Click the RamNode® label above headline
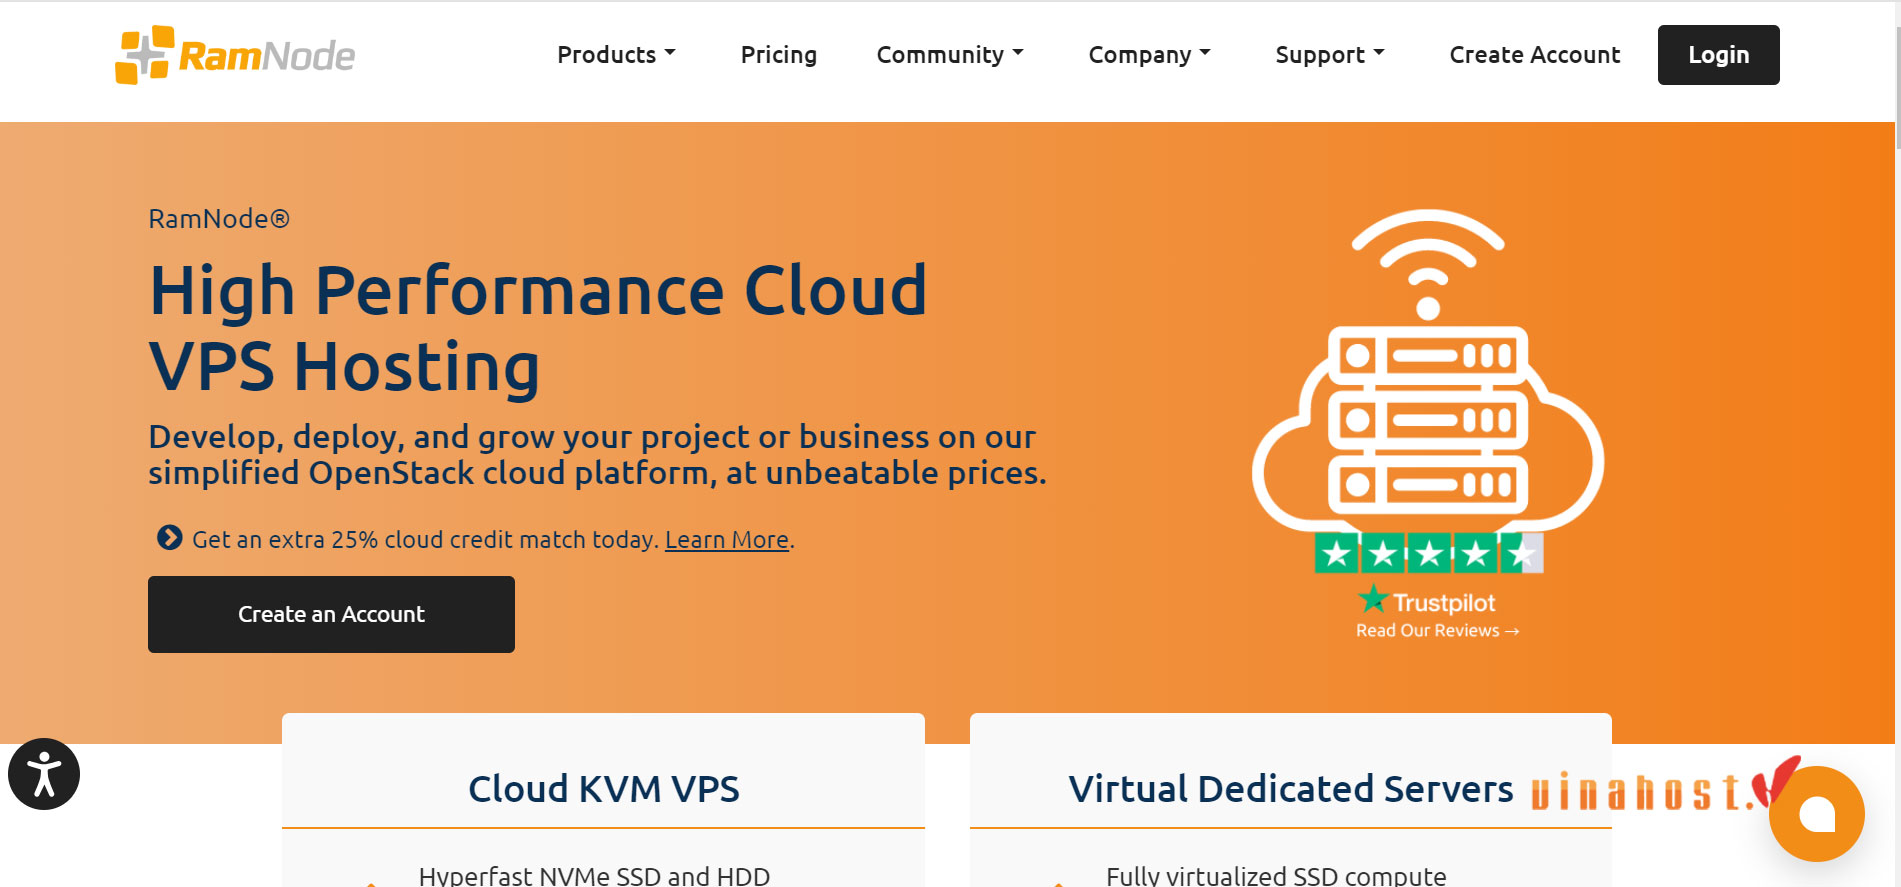Screen dimensions: 1901x887 coord(219,219)
